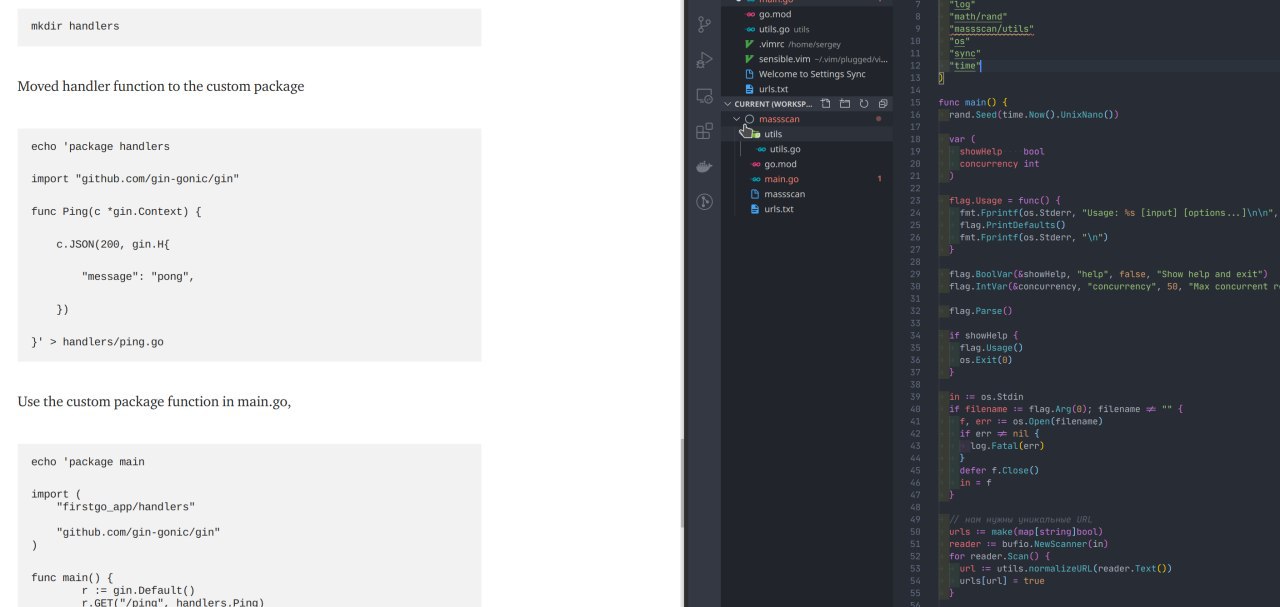Screen dimensions: 1280x607
Task: Click the '}' > handlers/ping.go' line in article
Action: pos(97,342)
